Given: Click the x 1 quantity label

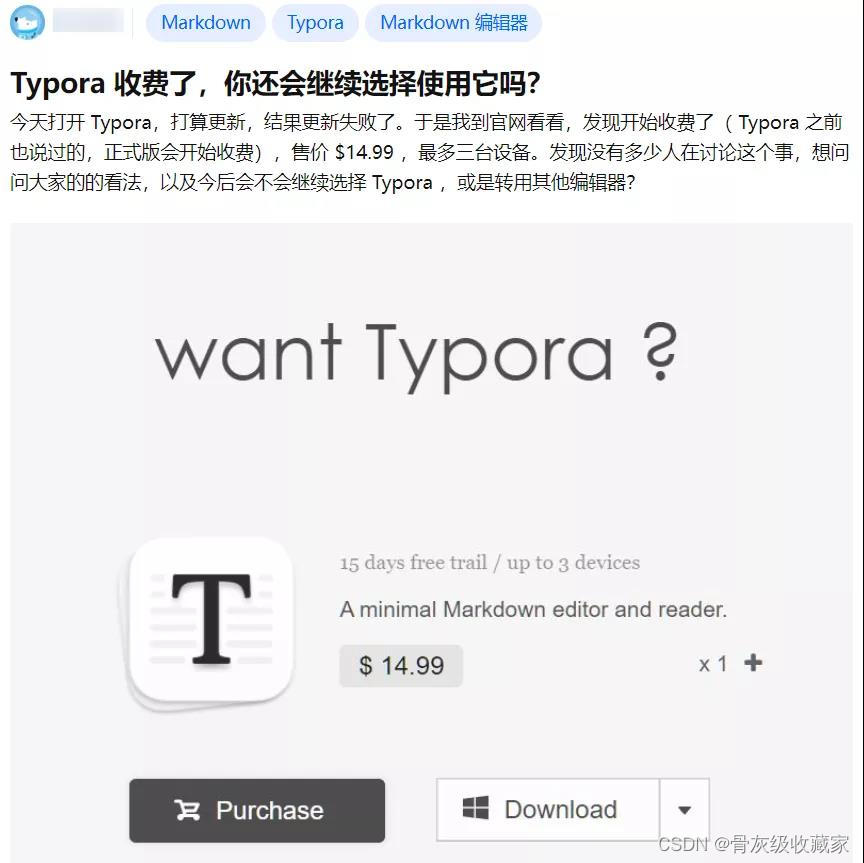Looking at the screenshot, I should pyautogui.click(x=713, y=664).
